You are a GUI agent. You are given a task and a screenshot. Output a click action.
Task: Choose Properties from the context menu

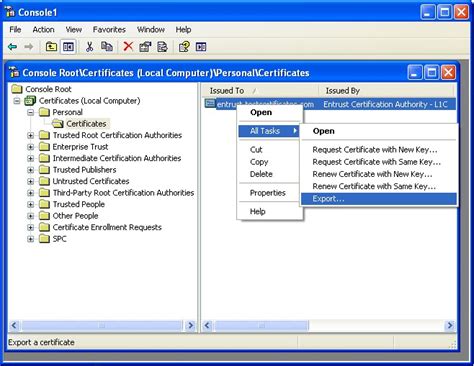click(x=270, y=193)
